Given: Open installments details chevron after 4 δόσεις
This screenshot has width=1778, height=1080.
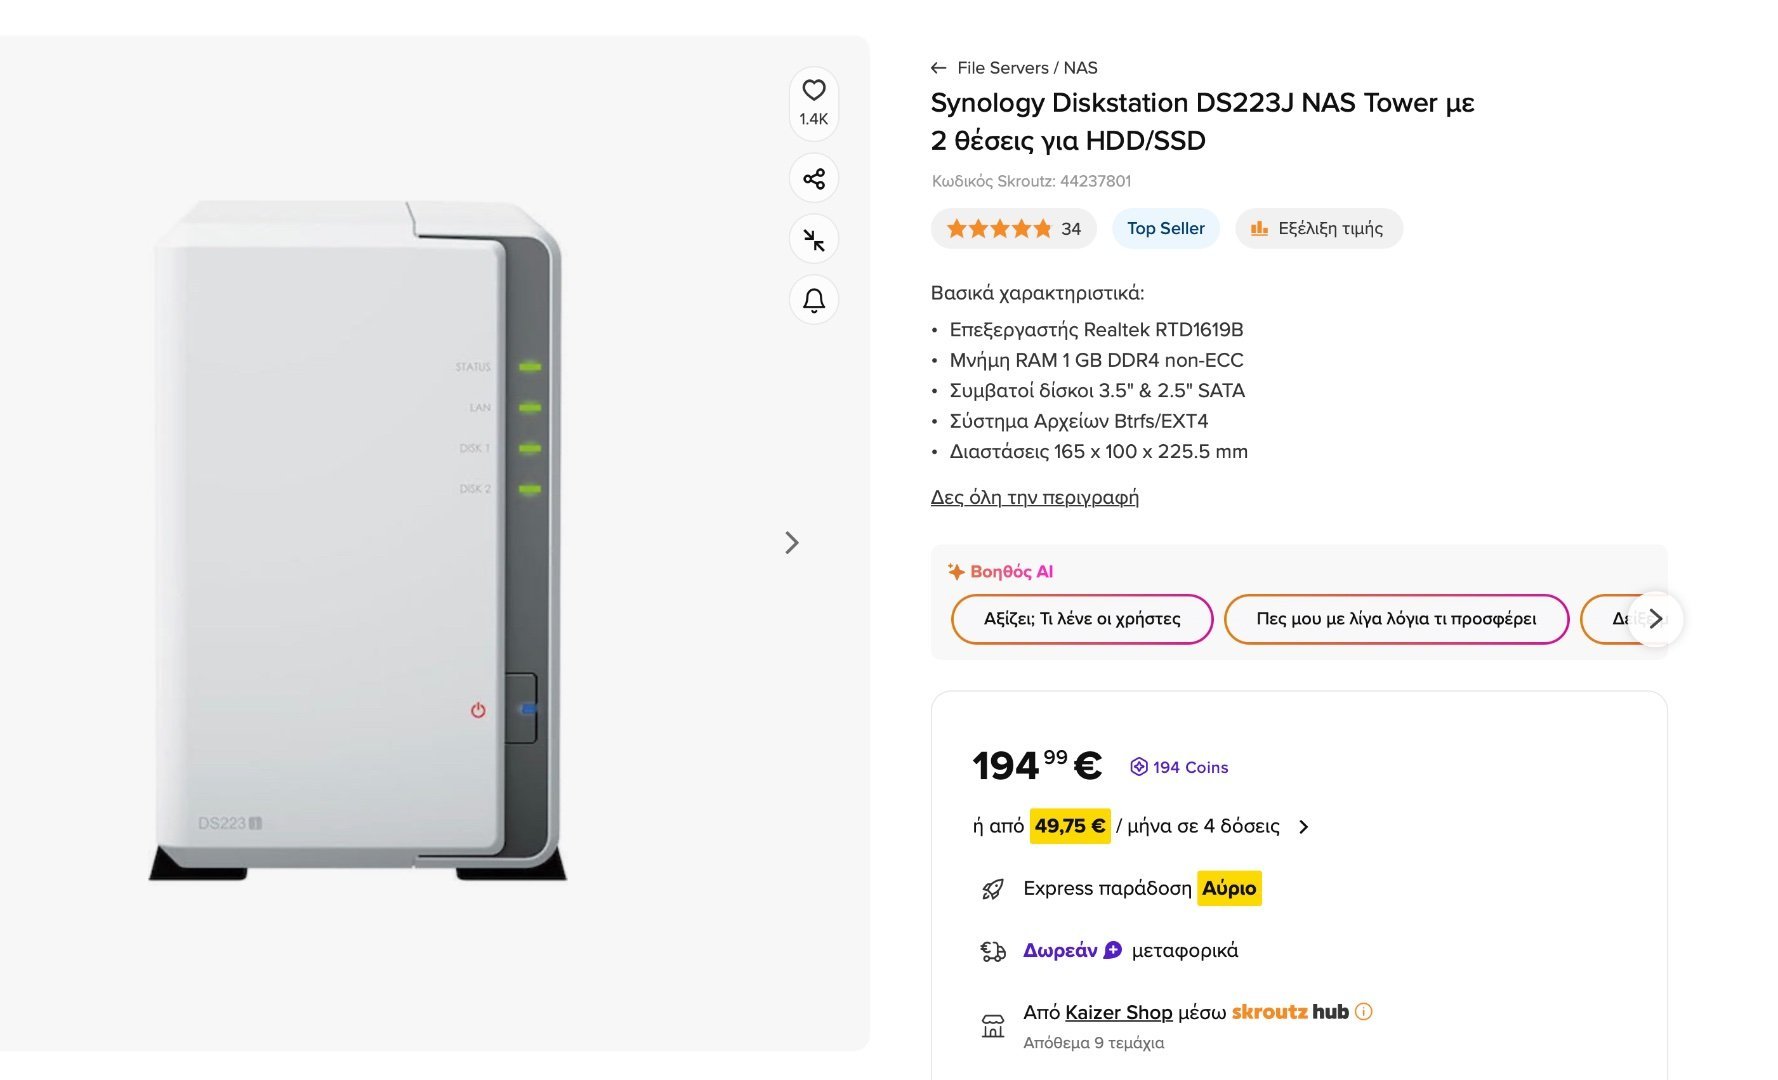Looking at the screenshot, I should point(1303,826).
